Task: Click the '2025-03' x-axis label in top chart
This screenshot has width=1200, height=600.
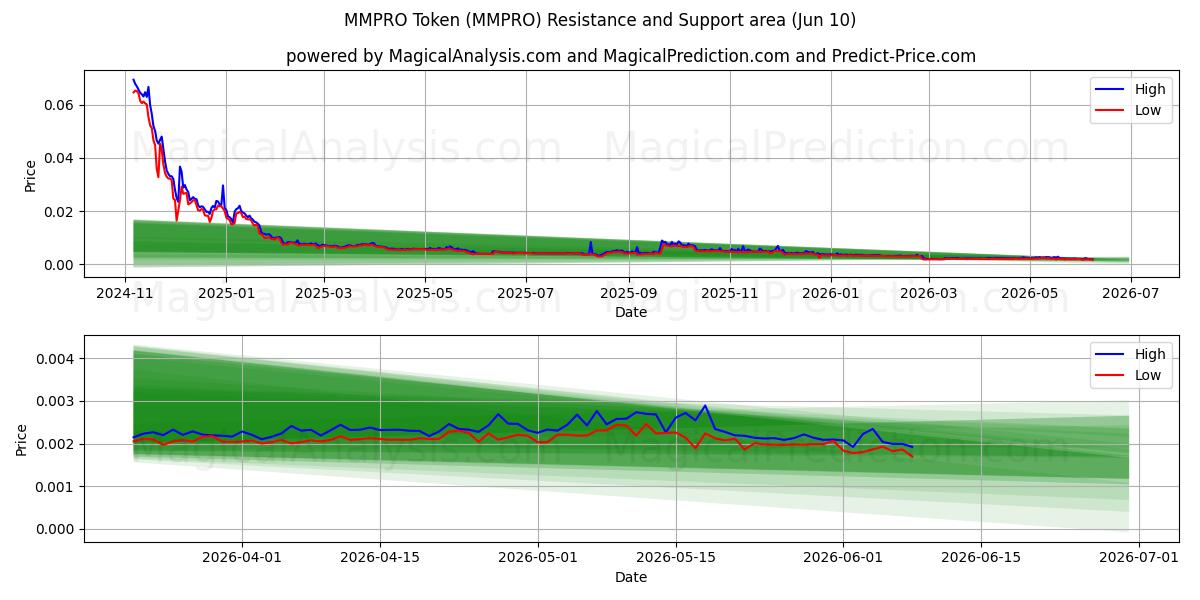Action: coord(323,293)
